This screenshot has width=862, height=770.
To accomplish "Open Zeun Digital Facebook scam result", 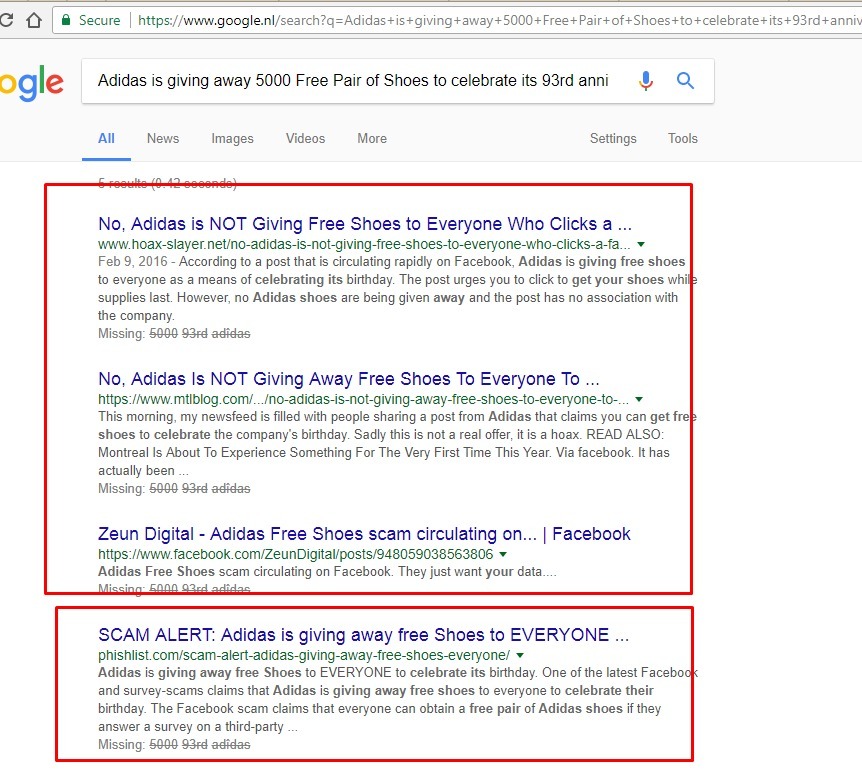I will click(x=364, y=534).
